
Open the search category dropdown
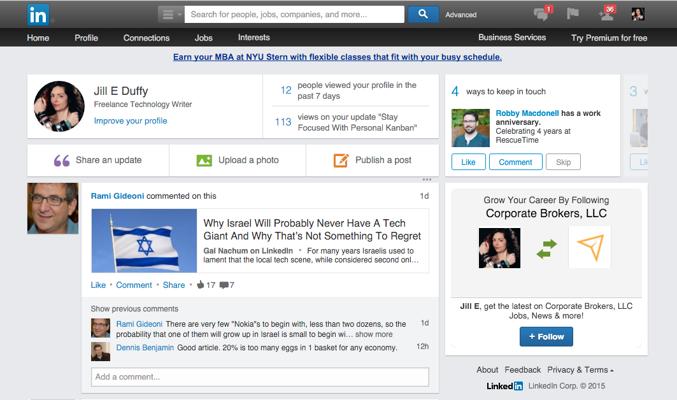click(170, 14)
